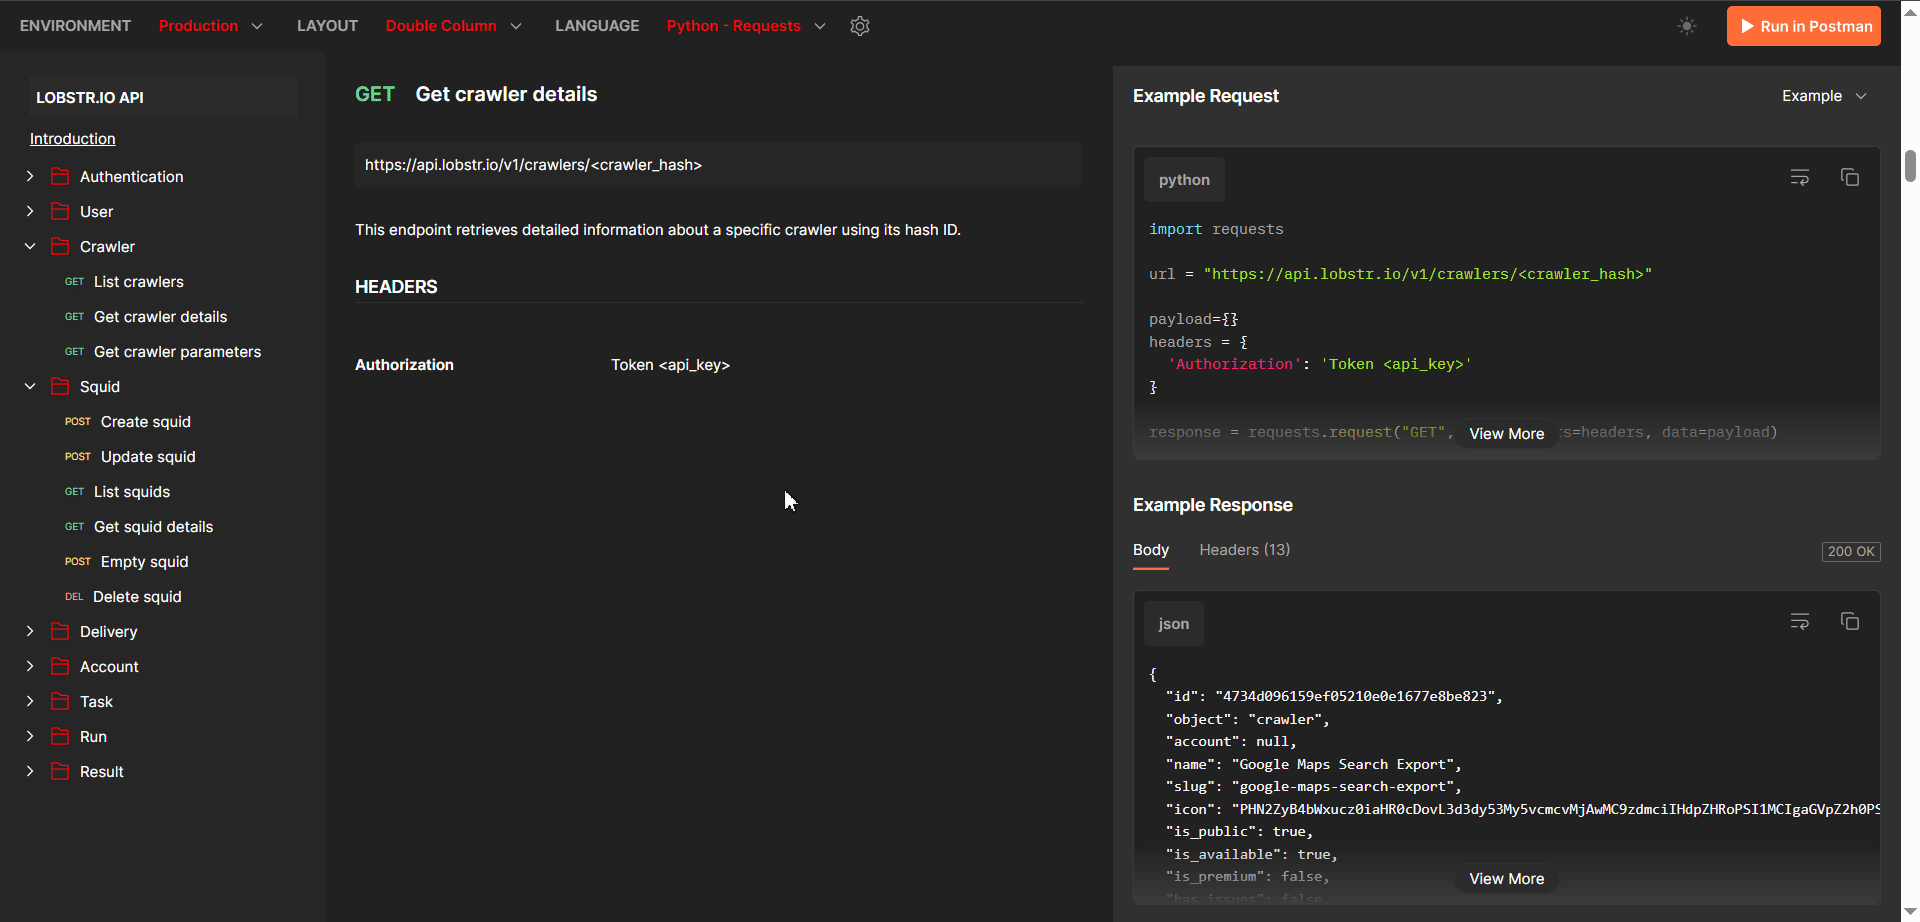
Task: Click the Task folder icon
Action: coord(60,701)
